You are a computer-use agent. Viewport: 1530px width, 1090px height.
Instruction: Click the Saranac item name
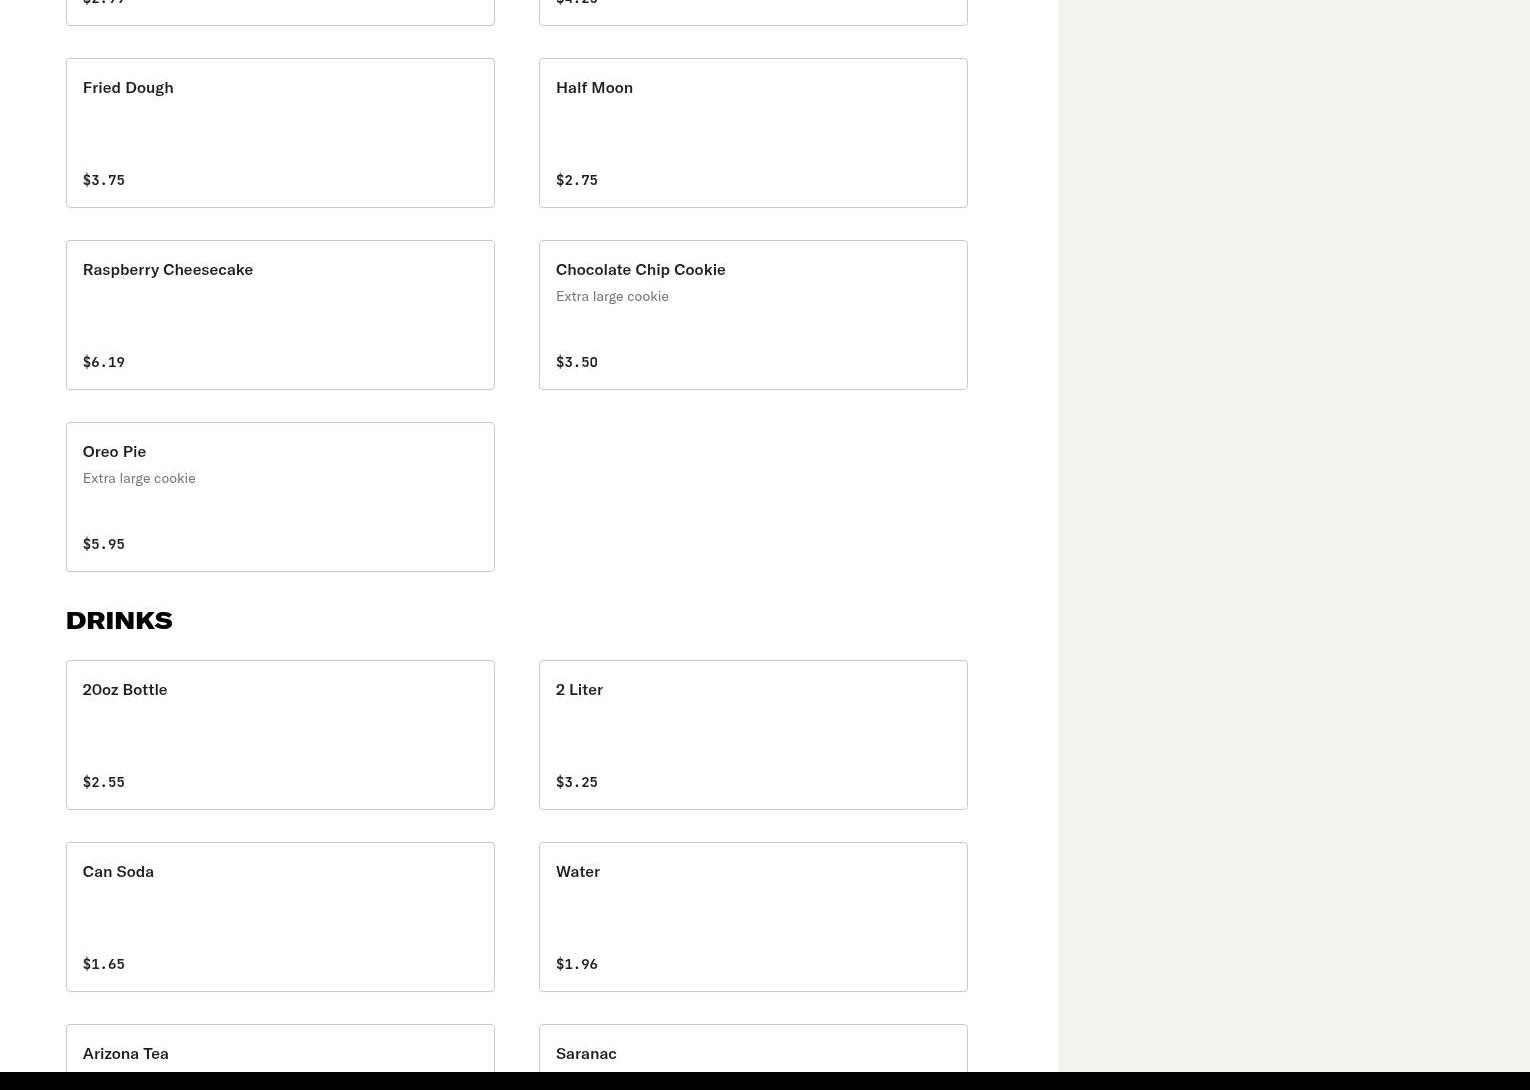coord(586,1053)
